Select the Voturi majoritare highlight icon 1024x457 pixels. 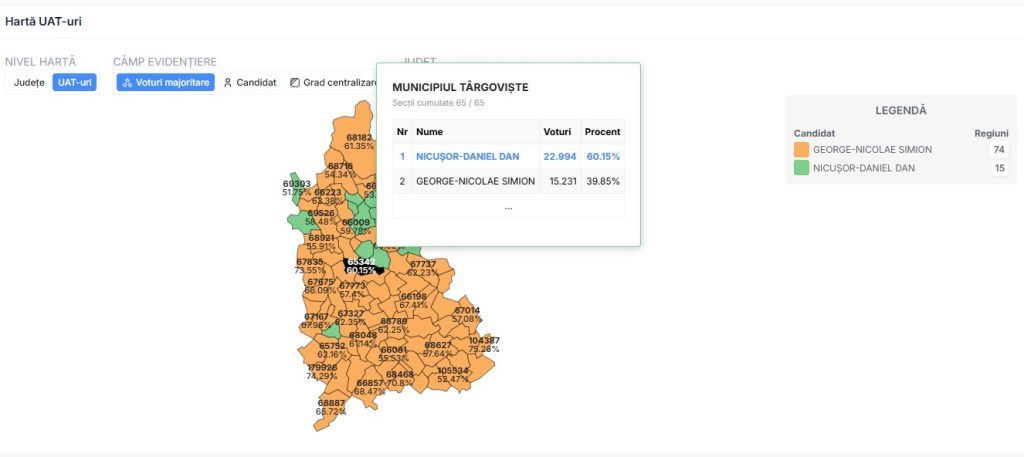coord(127,83)
